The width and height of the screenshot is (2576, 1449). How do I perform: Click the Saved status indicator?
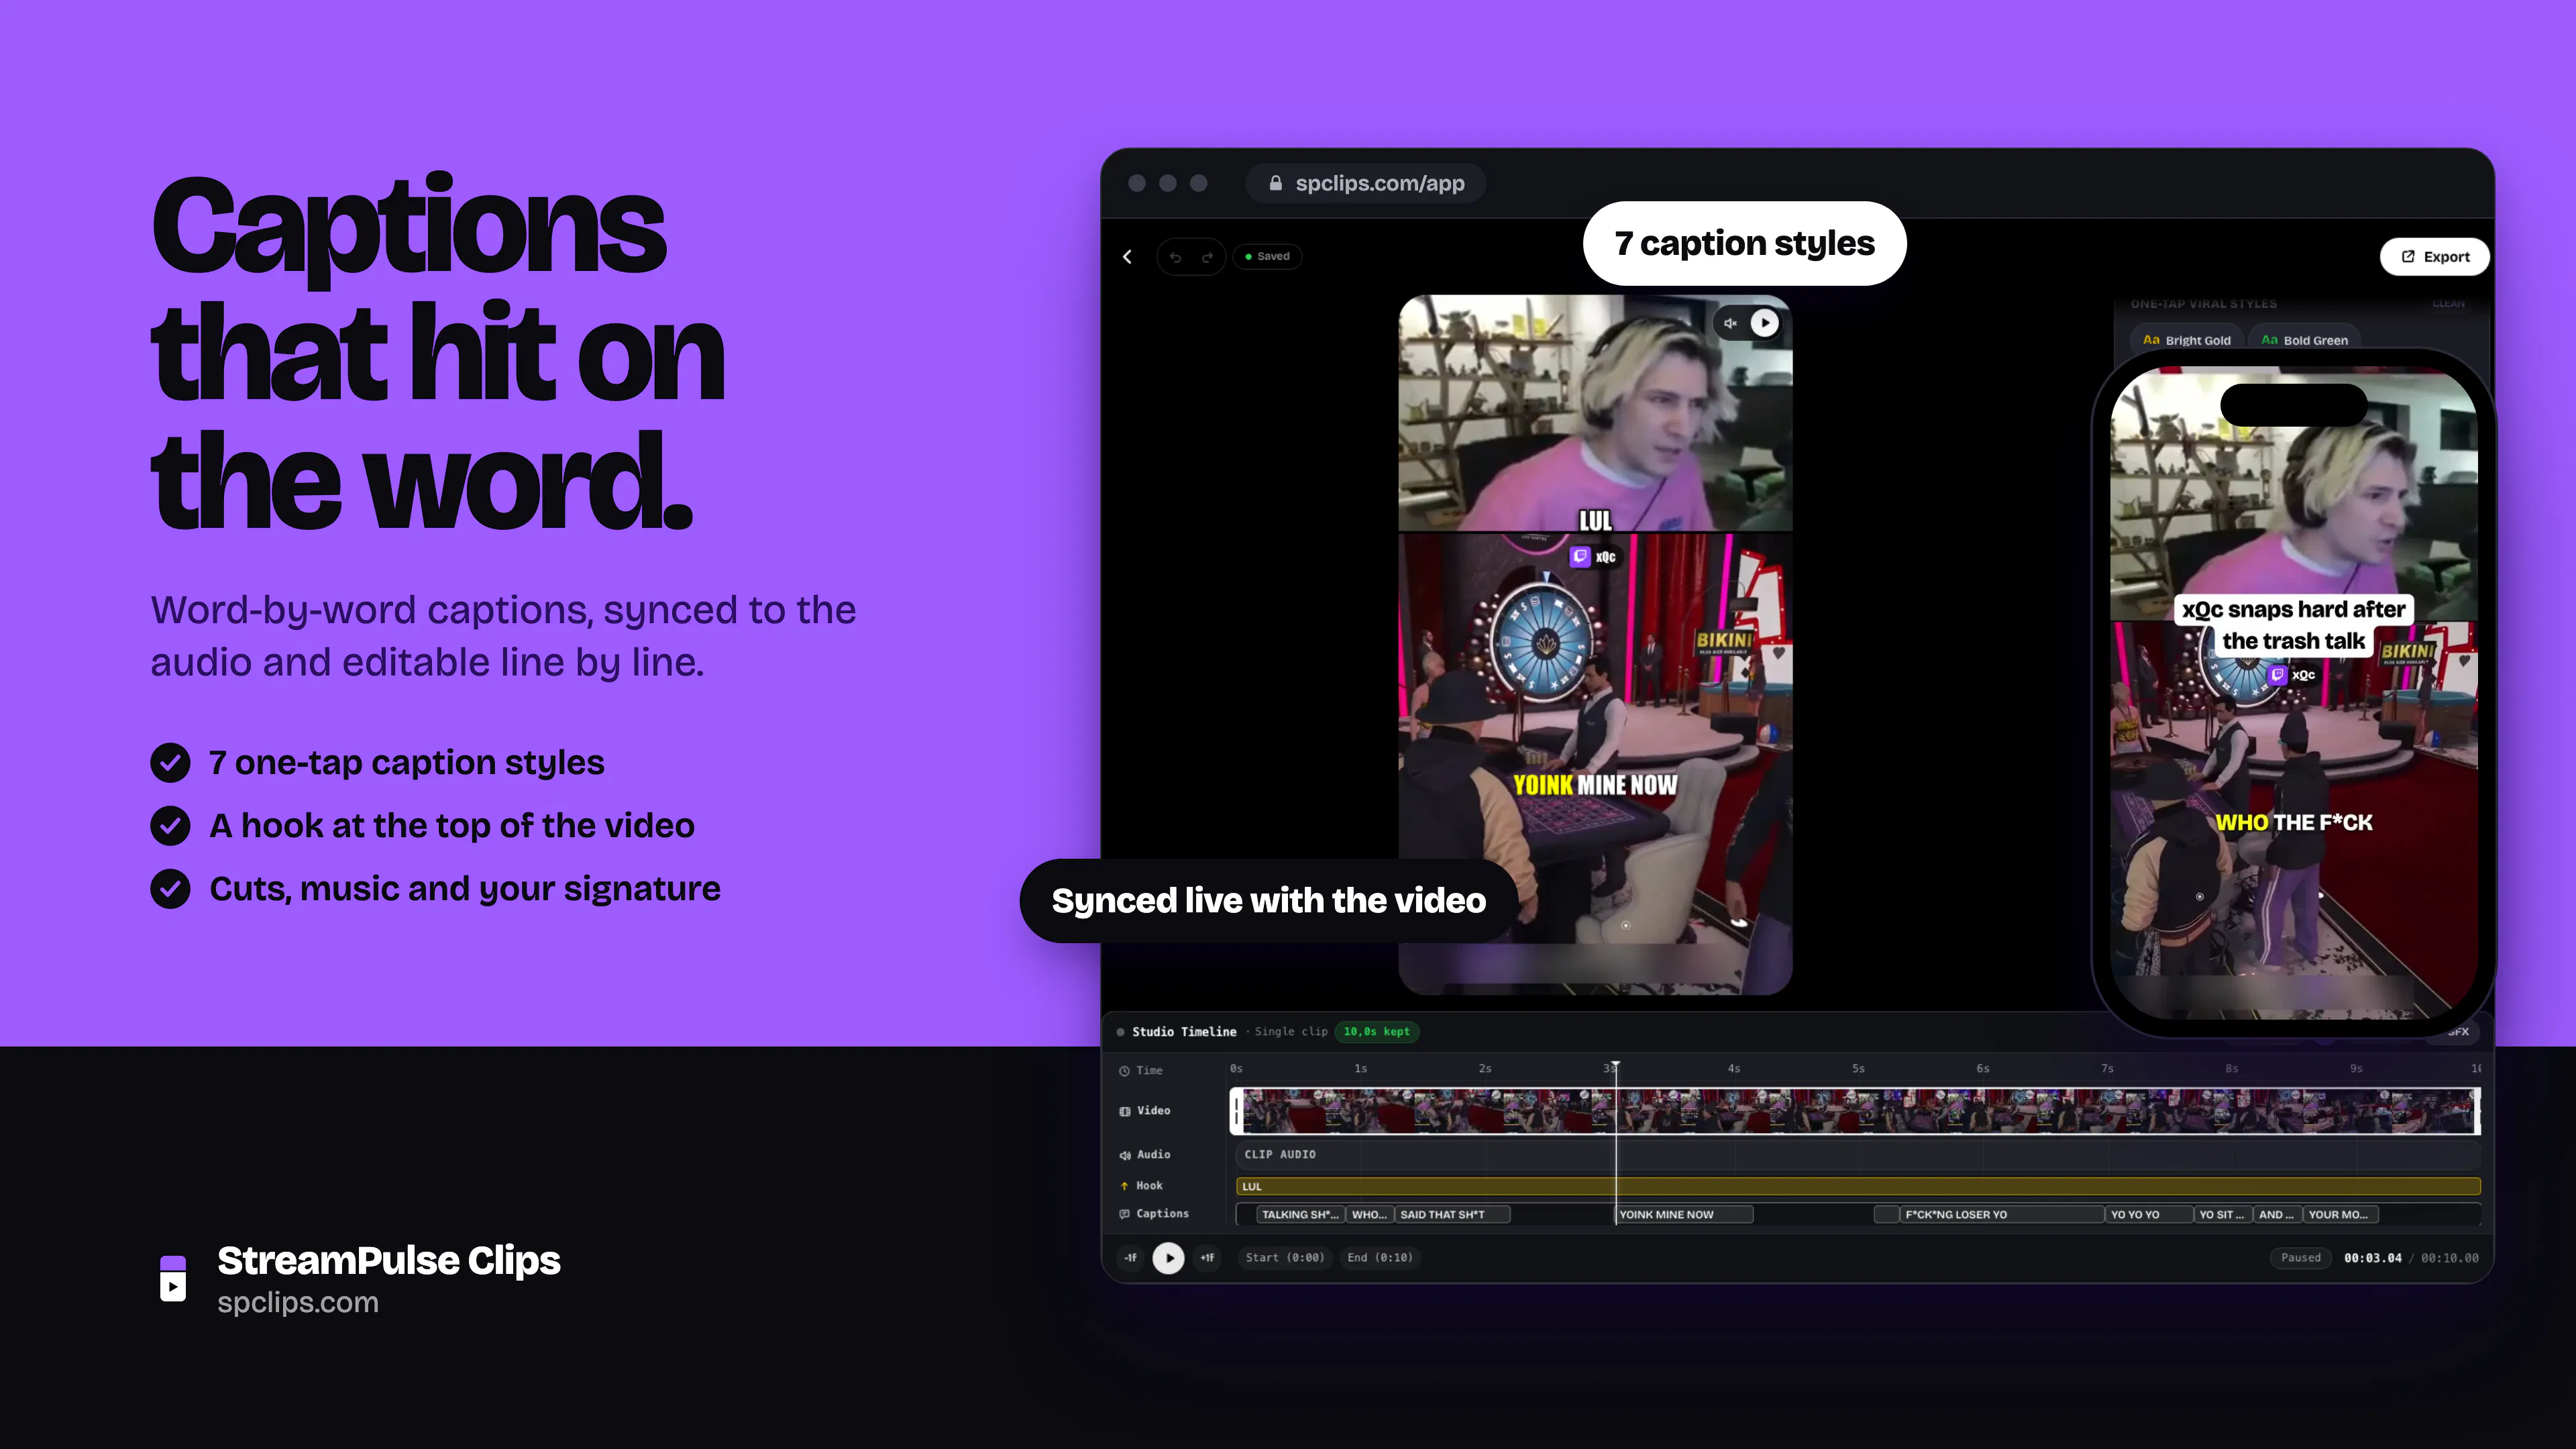tap(1267, 257)
